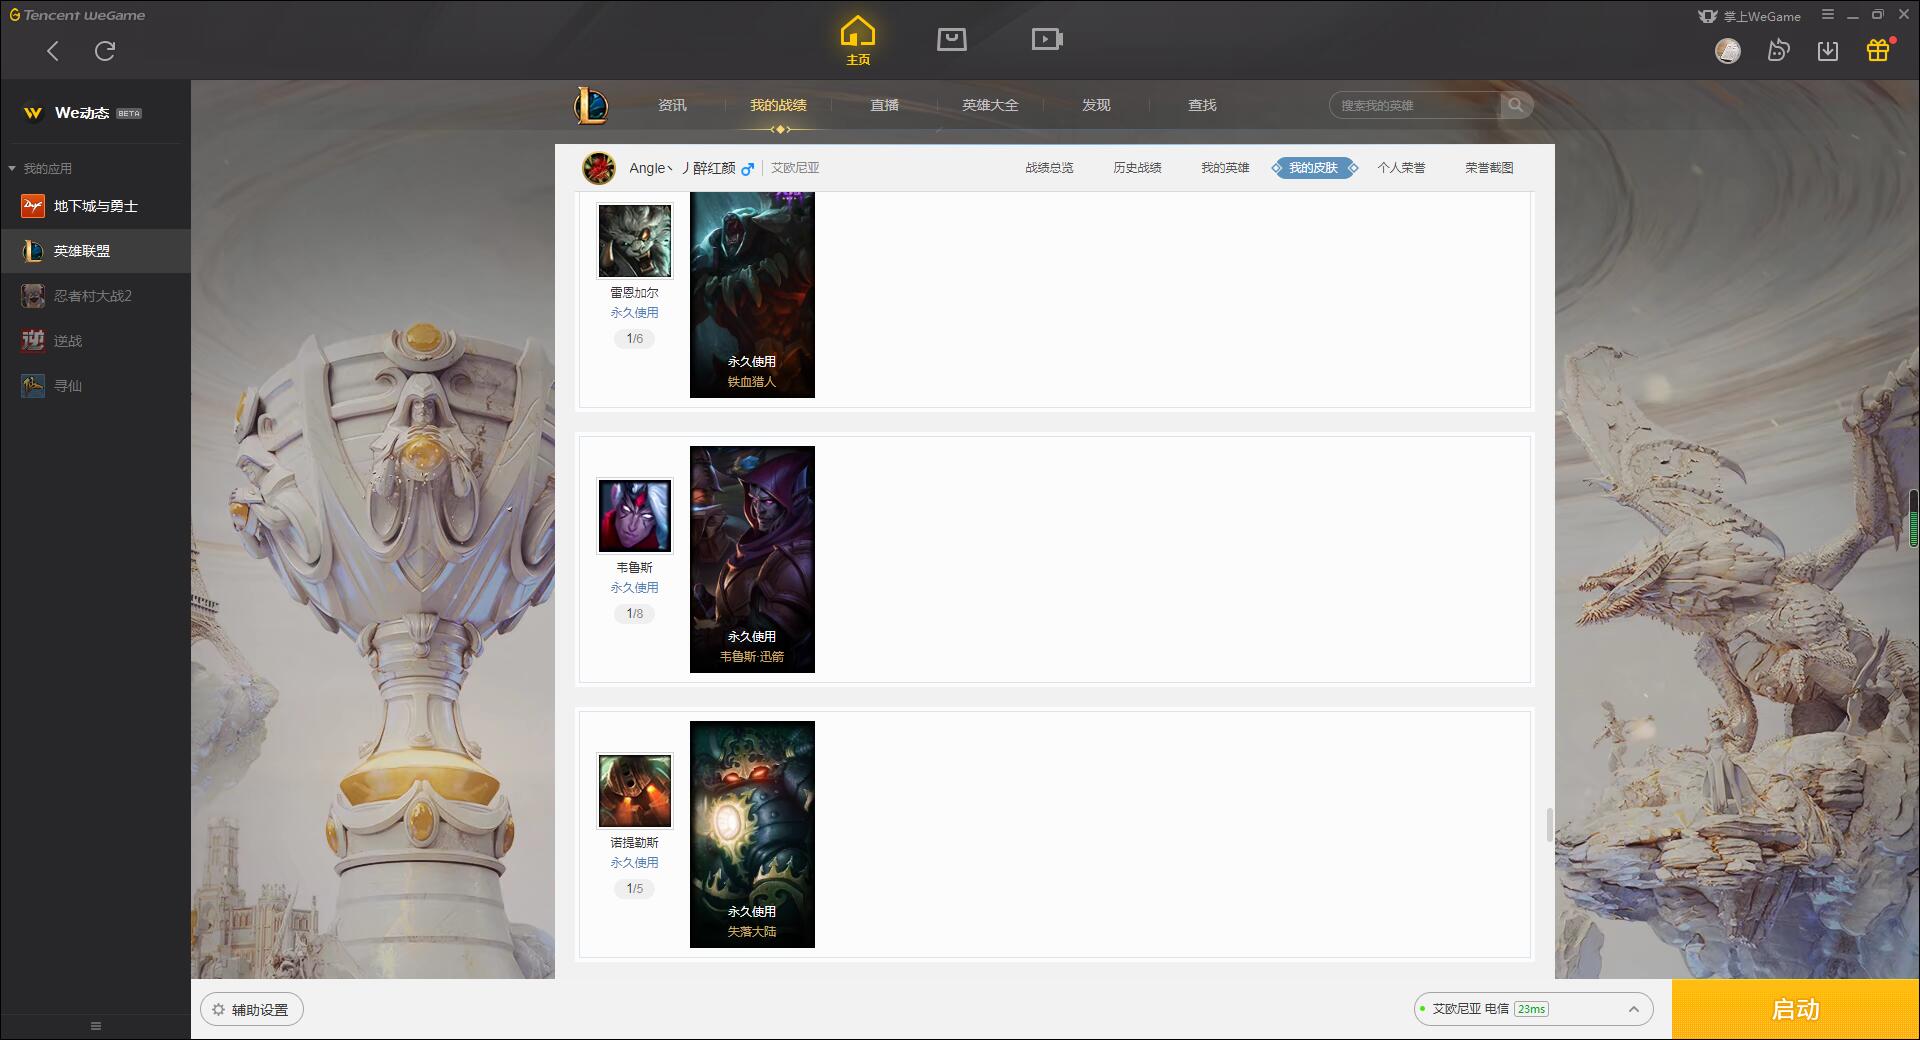
Task: Expand the 艾欧尼亚 电信 server dropdown
Action: click(x=1533, y=1009)
